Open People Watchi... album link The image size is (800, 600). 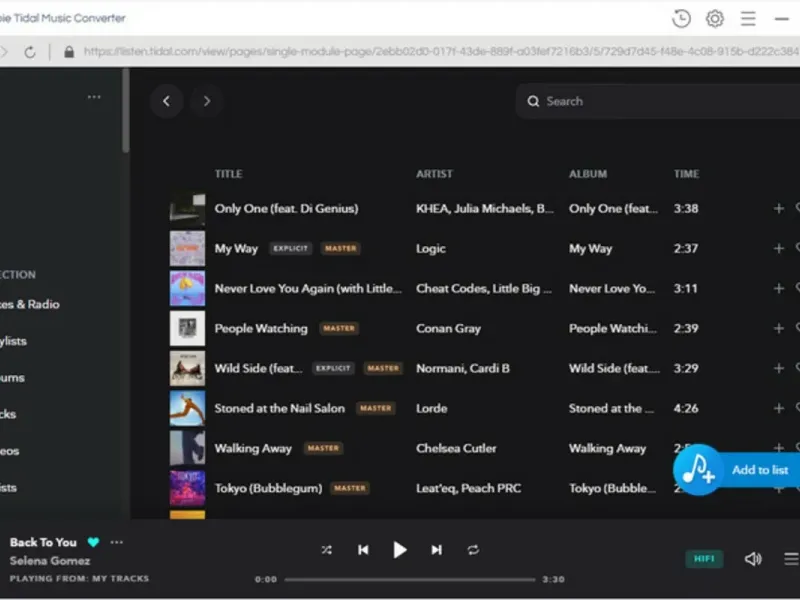click(613, 329)
